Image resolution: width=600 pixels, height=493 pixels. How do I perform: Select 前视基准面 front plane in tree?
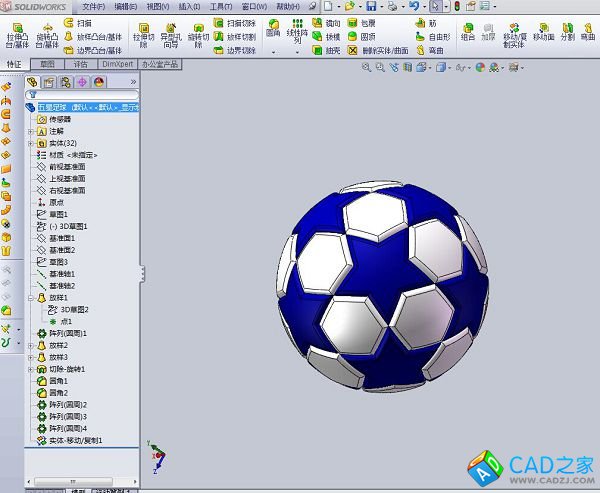click(67, 167)
